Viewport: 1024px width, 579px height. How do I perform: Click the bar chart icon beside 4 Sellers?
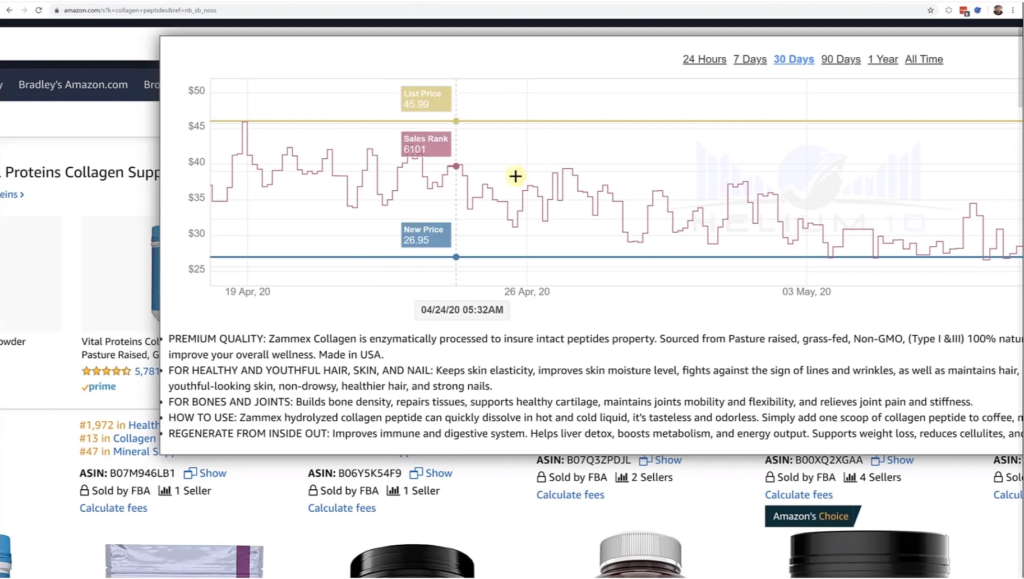[x=850, y=478]
